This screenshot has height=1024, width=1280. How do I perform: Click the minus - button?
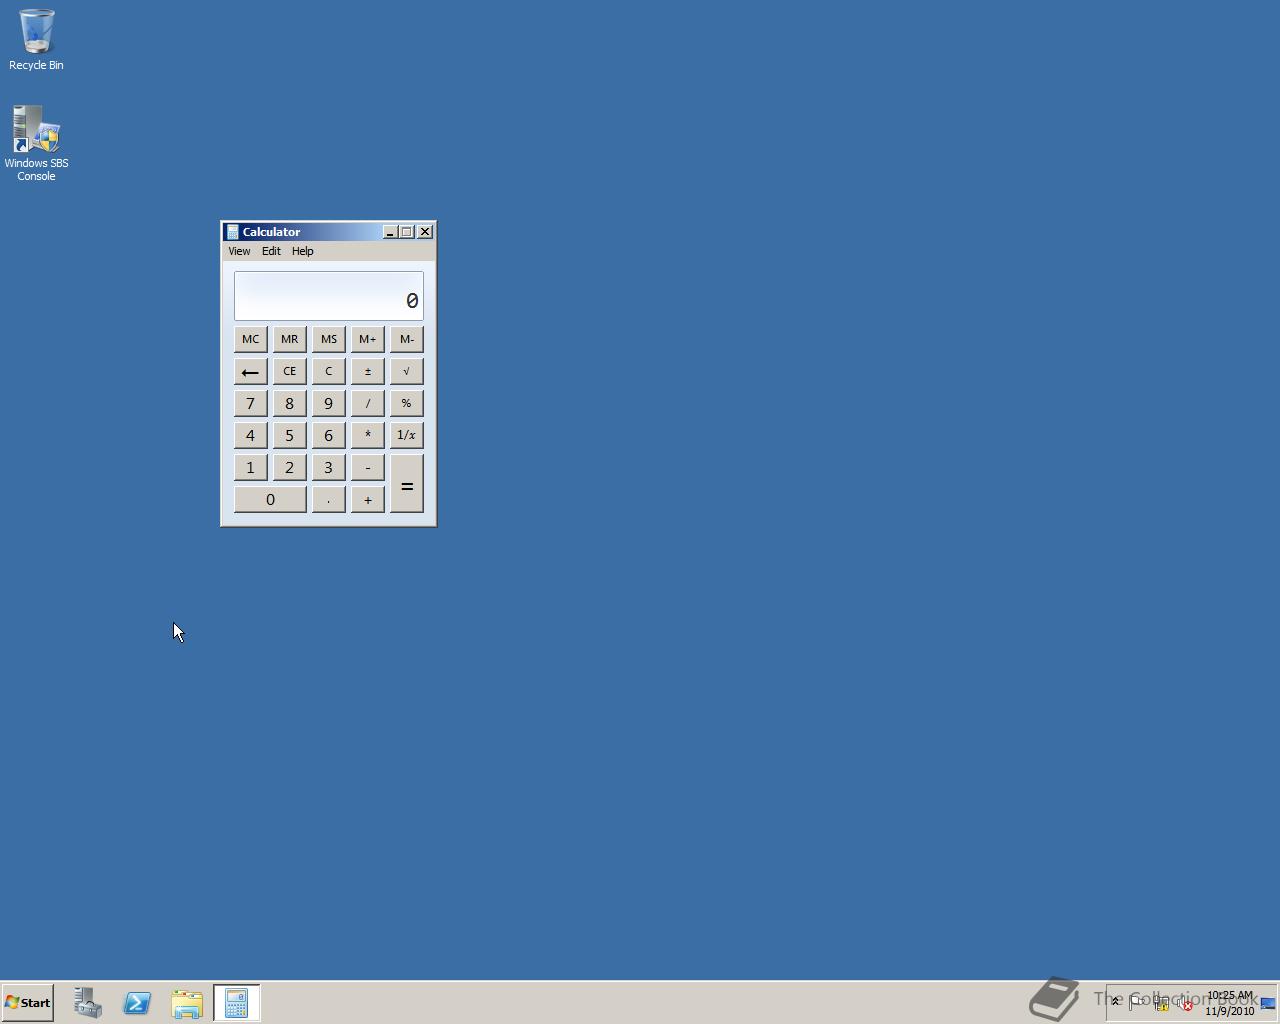tap(367, 467)
